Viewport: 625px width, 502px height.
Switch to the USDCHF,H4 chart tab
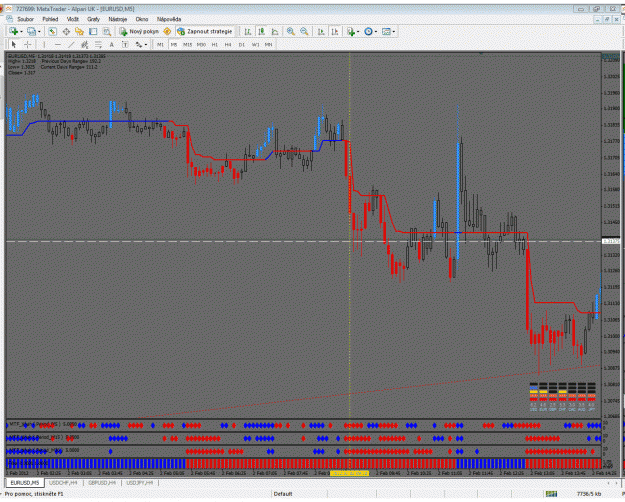(x=63, y=483)
